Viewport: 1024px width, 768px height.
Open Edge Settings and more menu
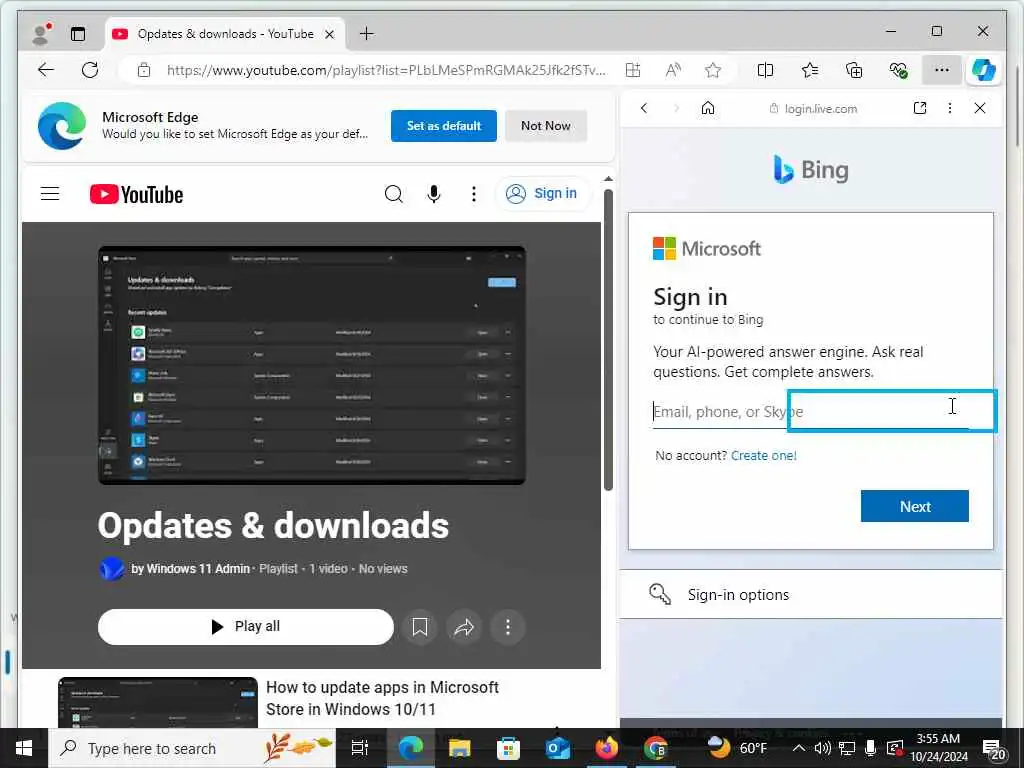click(942, 70)
